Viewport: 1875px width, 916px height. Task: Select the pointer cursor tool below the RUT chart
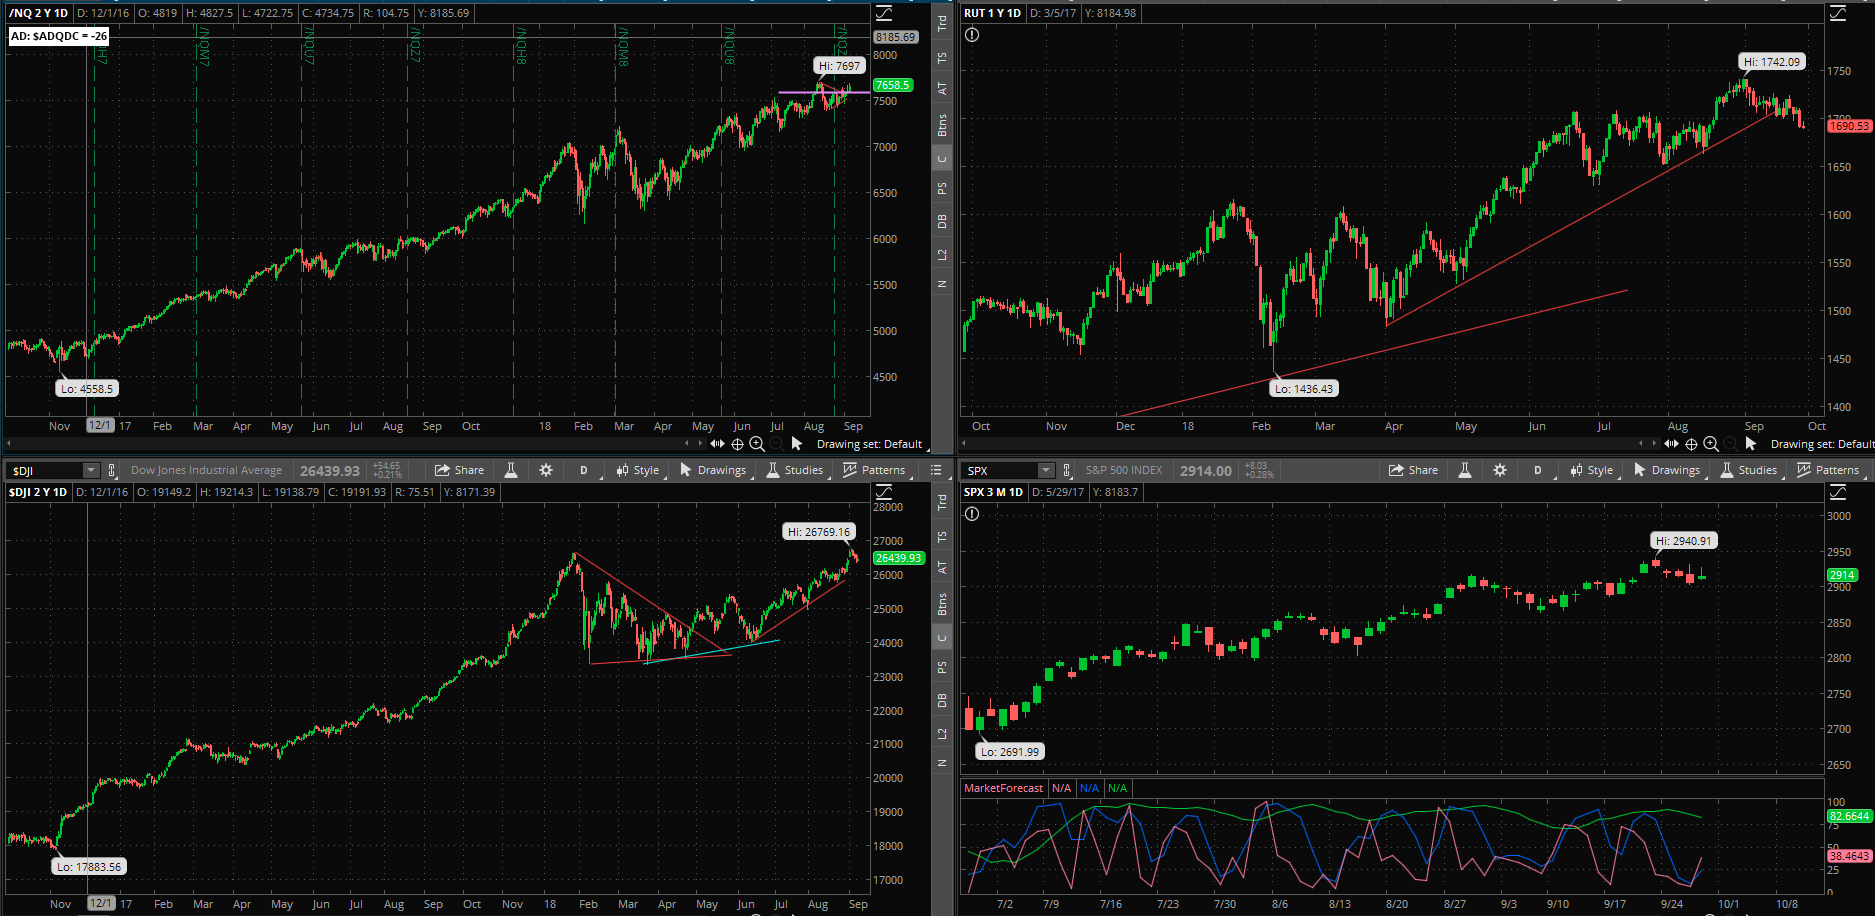(1751, 443)
